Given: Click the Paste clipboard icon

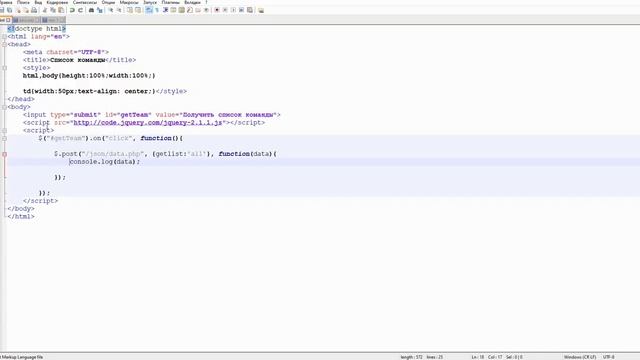Looking at the screenshot, I should point(61,10).
